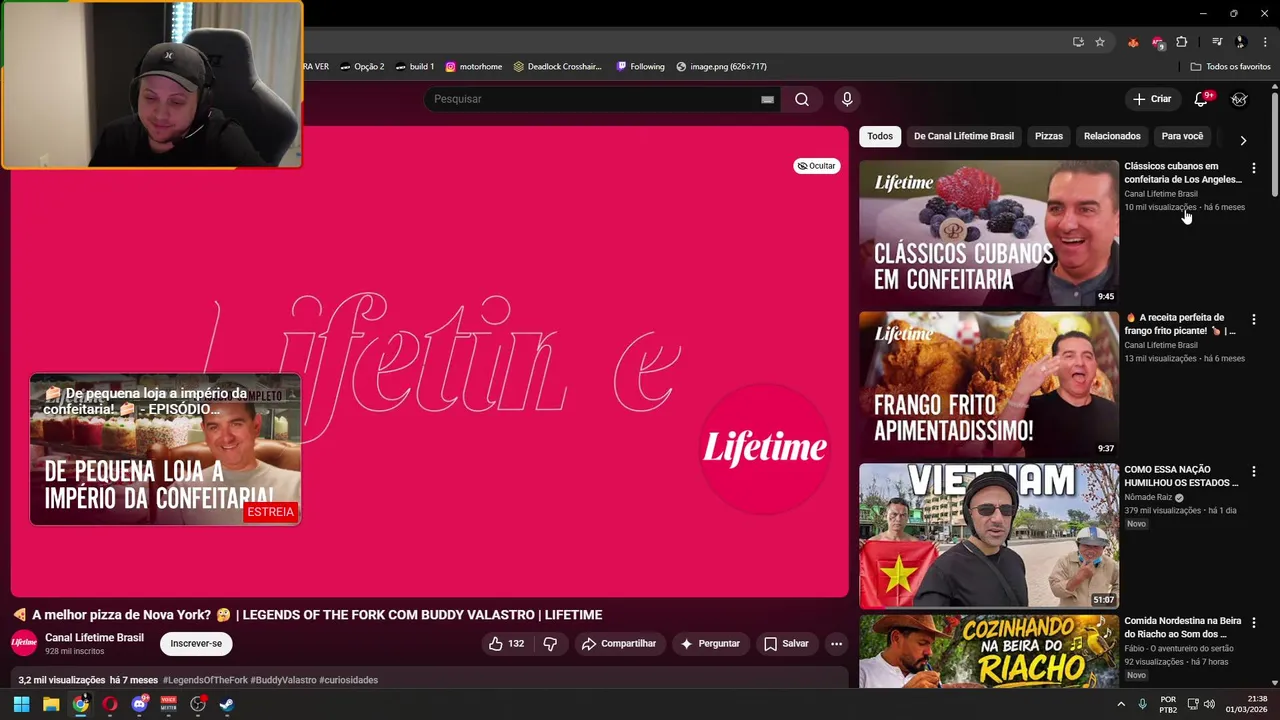Open the Chrome extensions puzzle menu
The width and height of the screenshot is (1280, 720).
(x=1182, y=42)
